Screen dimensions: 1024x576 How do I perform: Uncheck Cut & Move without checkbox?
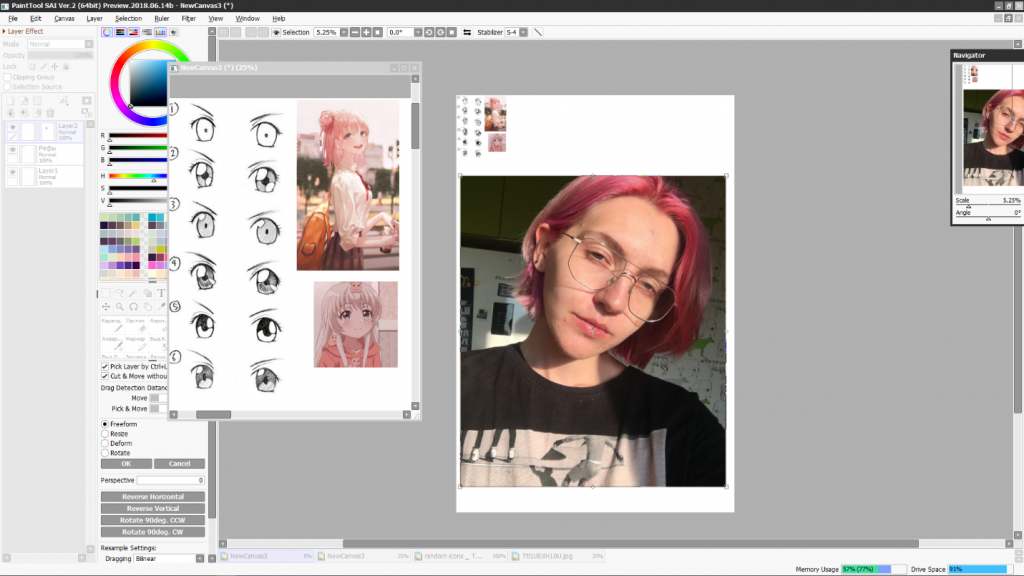(104, 376)
